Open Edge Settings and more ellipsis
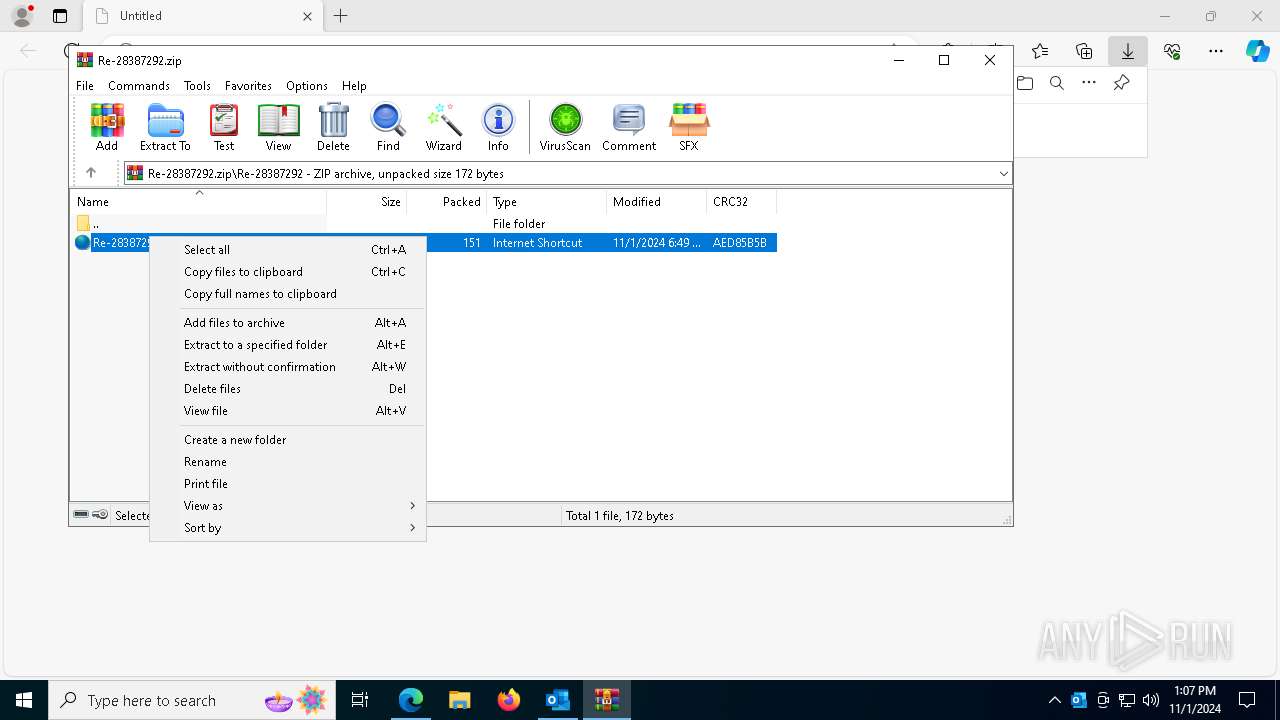 [1216, 51]
